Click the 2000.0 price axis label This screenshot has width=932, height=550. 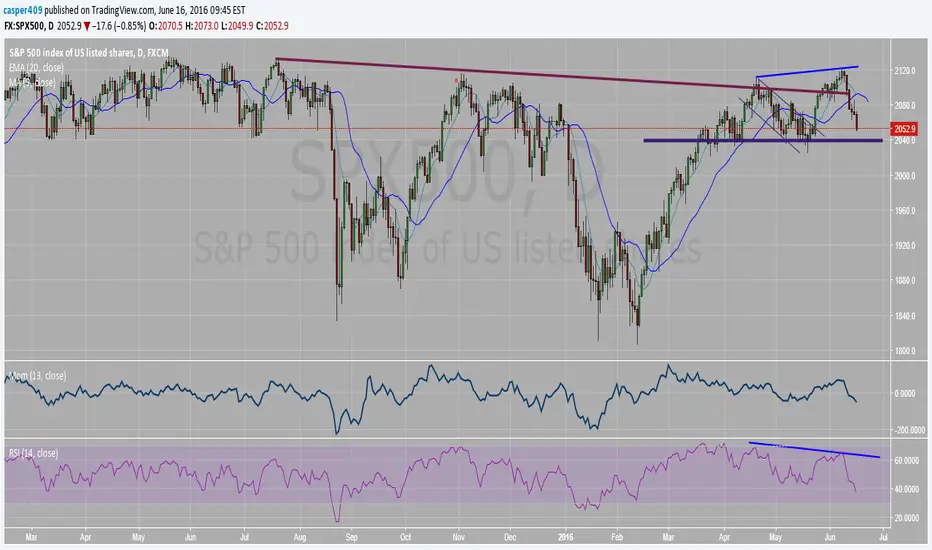pos(905,176)
